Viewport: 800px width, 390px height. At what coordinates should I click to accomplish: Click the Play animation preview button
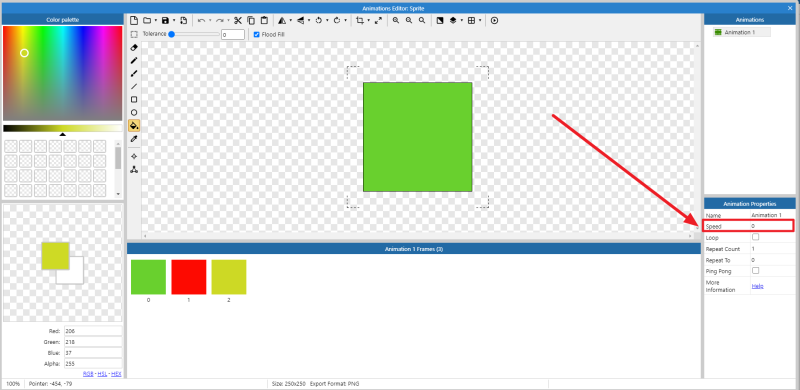tap(494, 20)
